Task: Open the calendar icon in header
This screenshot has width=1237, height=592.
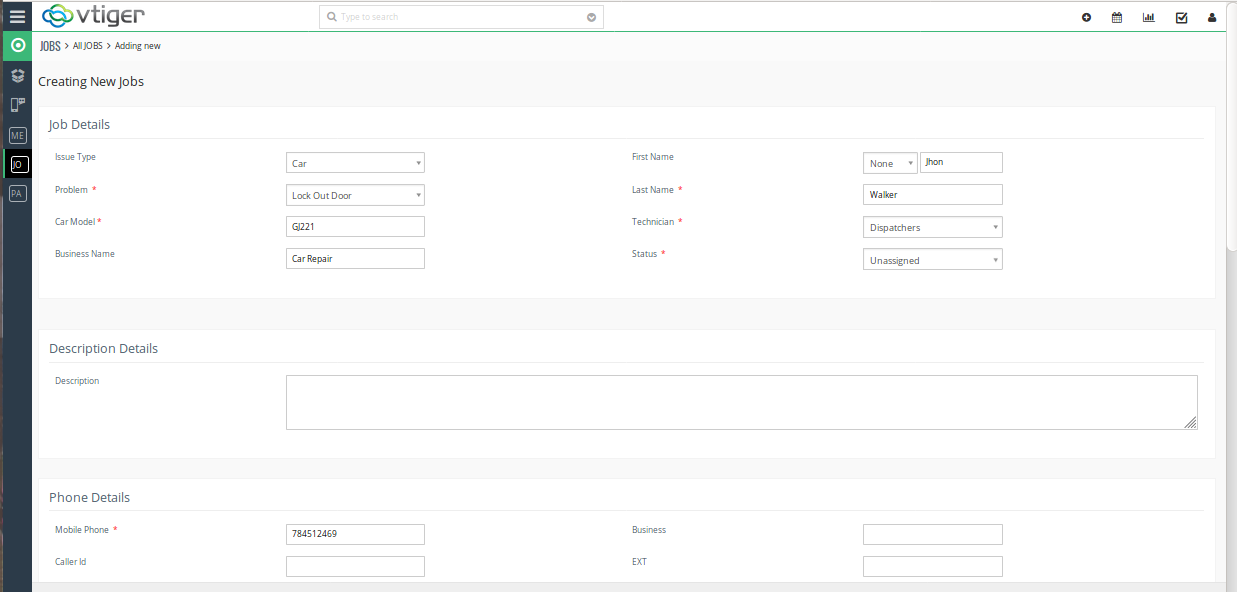Action: [1117, 17]
